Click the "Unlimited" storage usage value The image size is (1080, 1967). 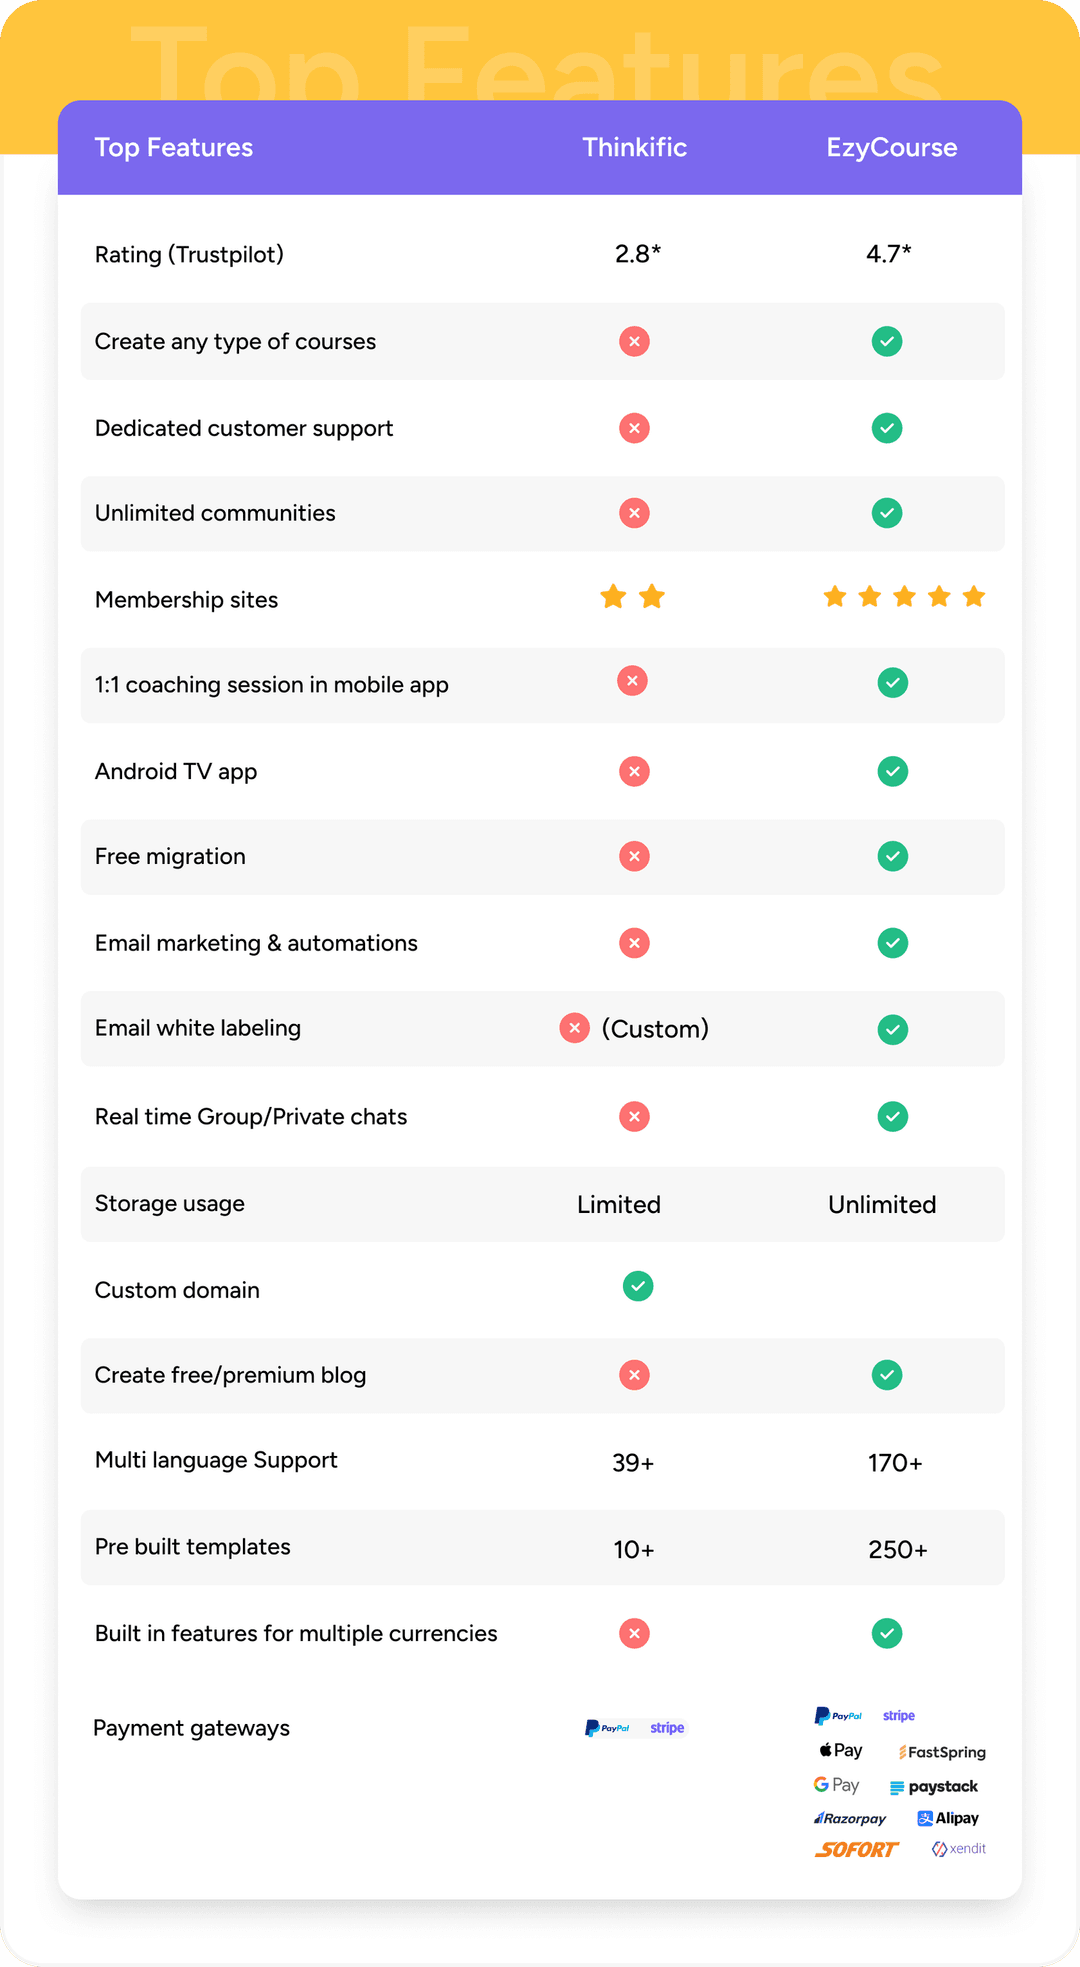pos(882,1204)
